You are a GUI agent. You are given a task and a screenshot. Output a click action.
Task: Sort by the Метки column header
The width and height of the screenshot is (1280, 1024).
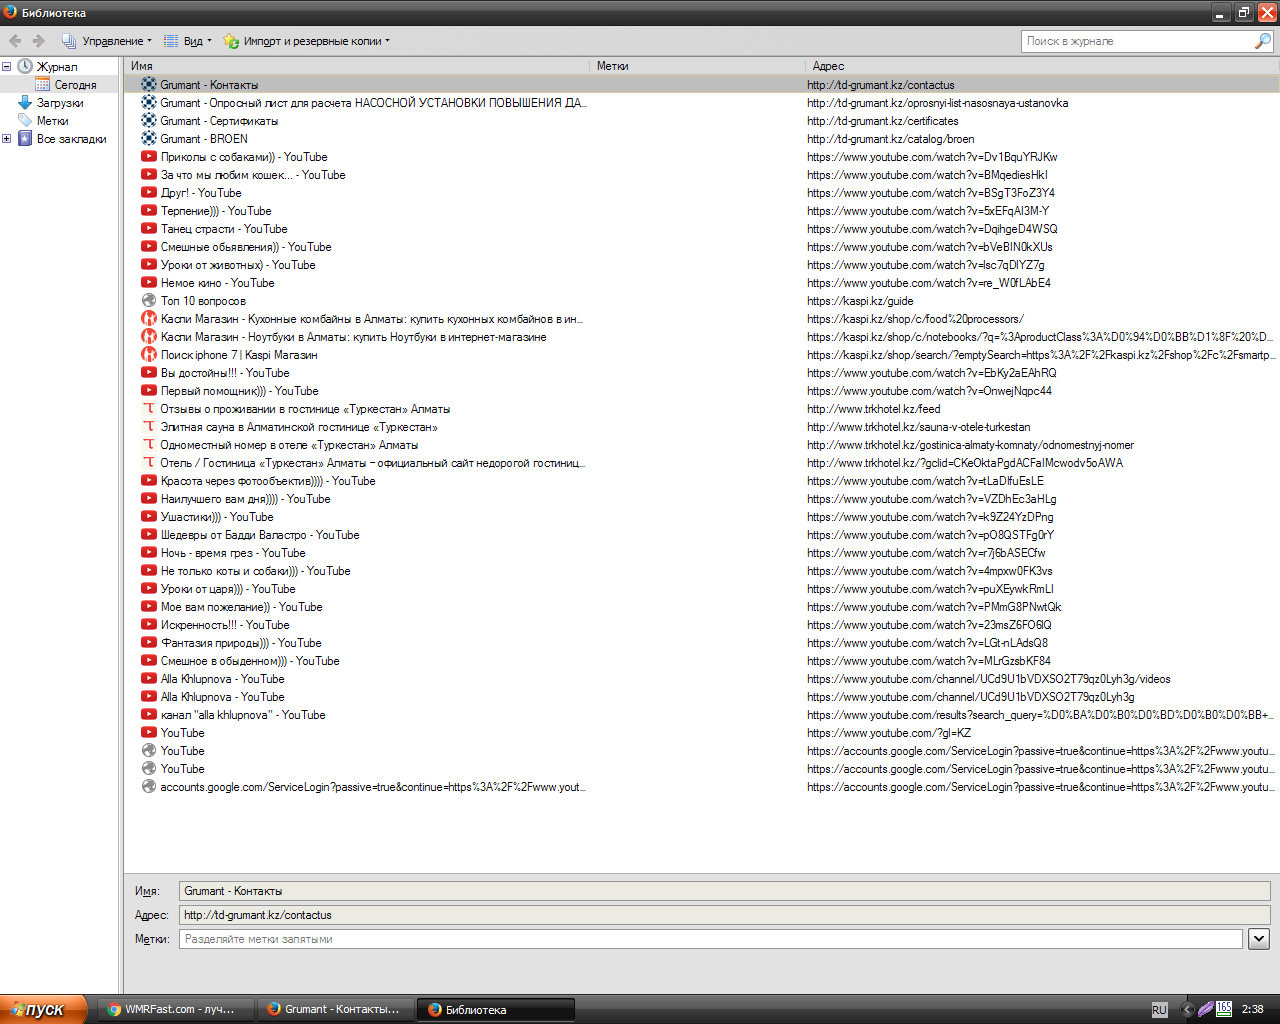click(x=698, y=66)
